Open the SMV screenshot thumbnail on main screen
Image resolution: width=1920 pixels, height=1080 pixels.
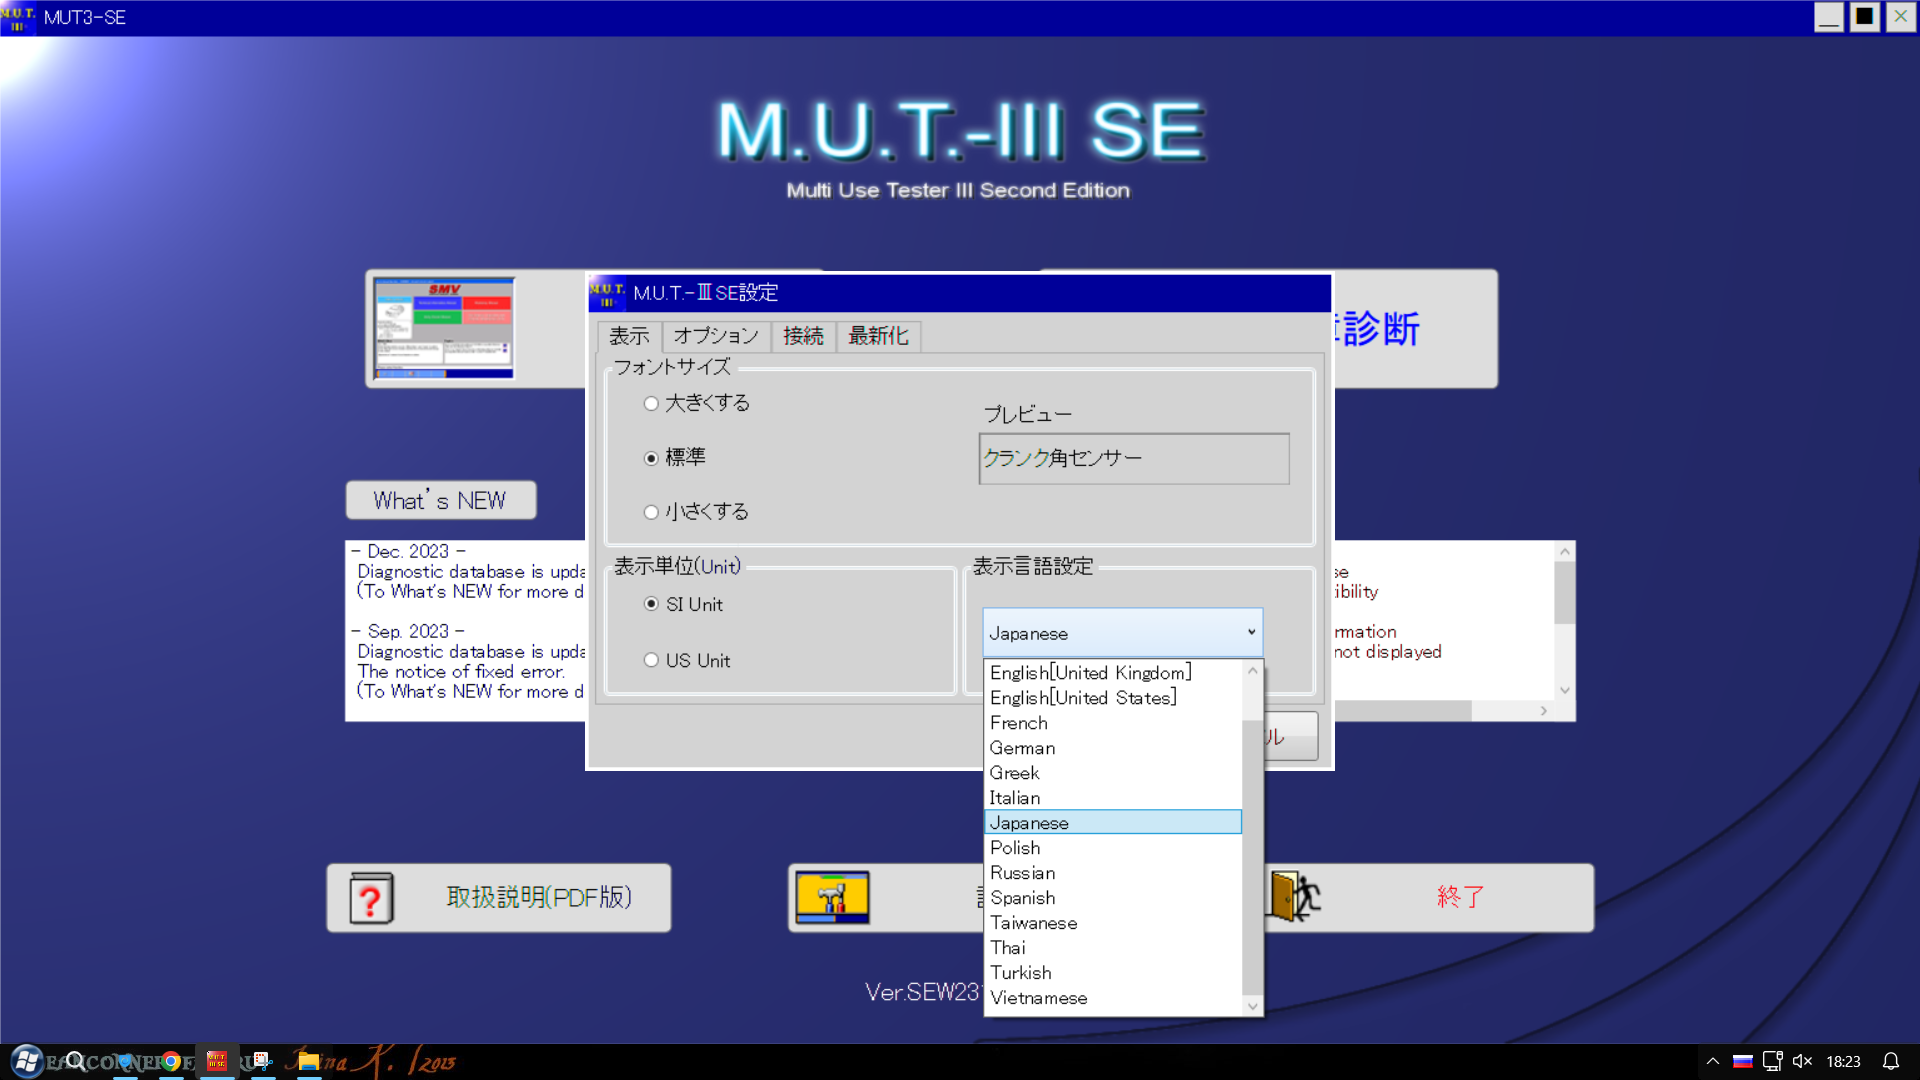click(x=443, y=329)
